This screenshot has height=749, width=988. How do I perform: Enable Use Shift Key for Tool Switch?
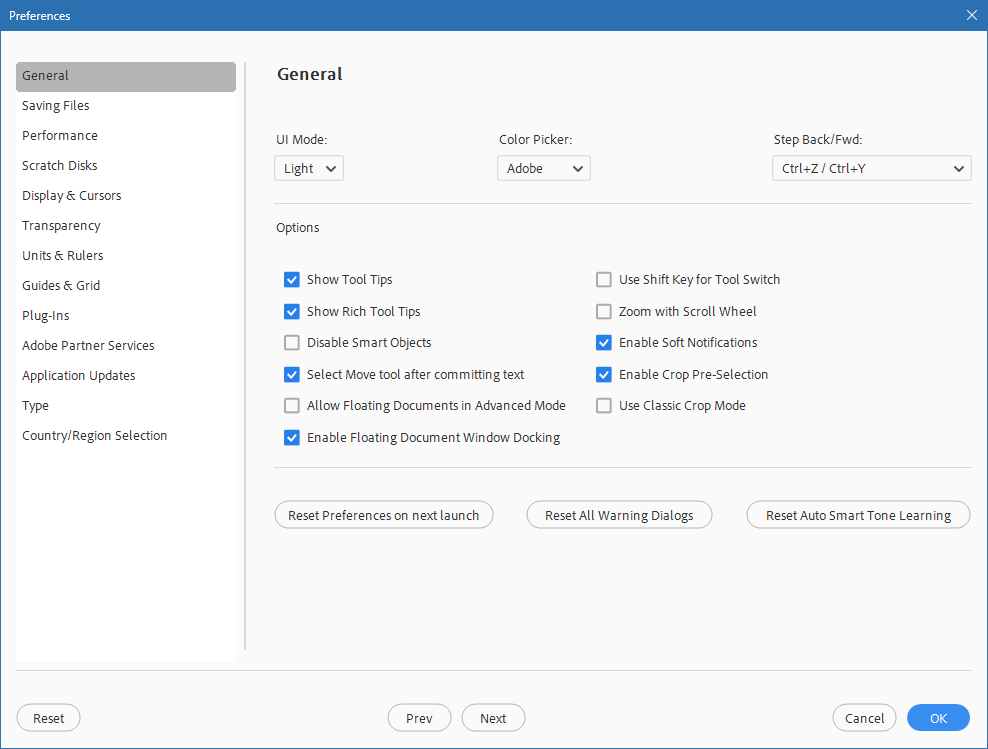[604, 280]
